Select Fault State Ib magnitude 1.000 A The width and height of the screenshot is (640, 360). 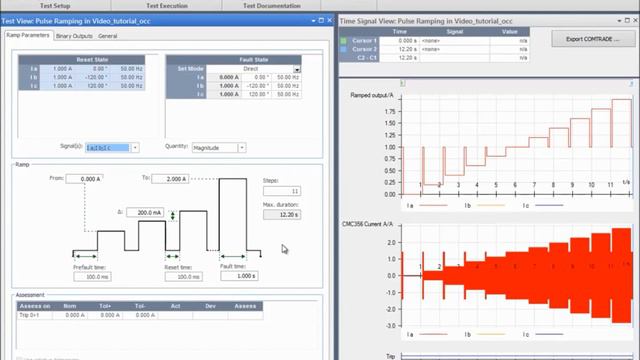pyautogui.click(x=223, y=86)
